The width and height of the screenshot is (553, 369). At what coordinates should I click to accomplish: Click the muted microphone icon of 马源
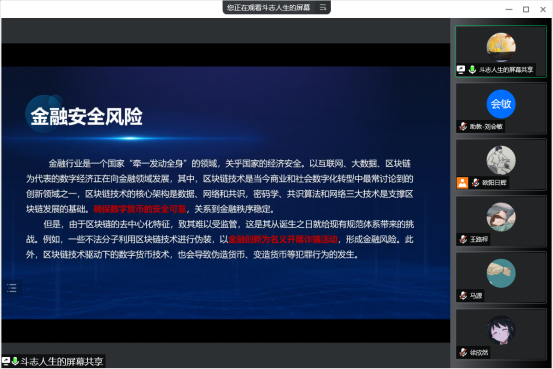click(x=463, y=296)
